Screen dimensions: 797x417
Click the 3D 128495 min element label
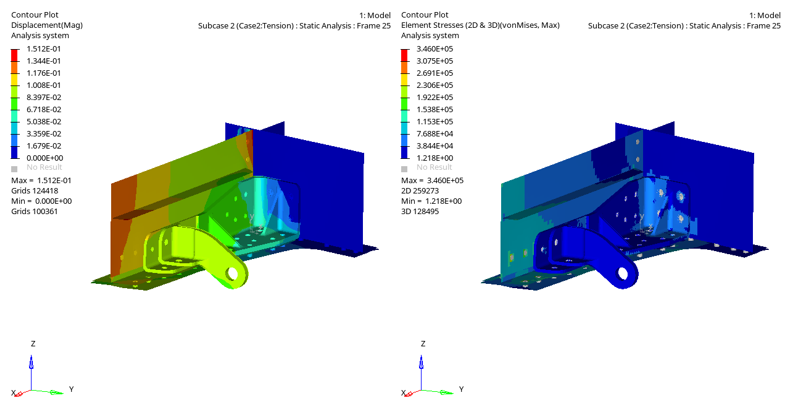point(424,211)
